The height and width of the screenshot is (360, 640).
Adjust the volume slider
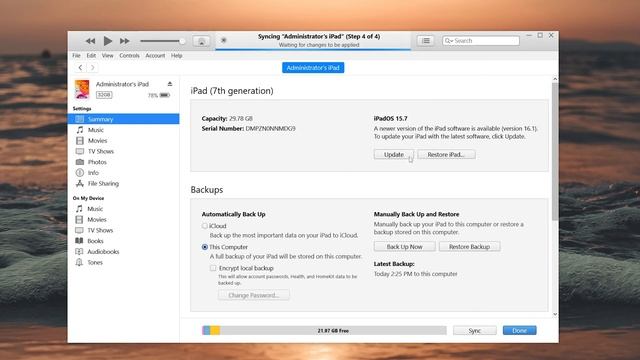(162, 41)
